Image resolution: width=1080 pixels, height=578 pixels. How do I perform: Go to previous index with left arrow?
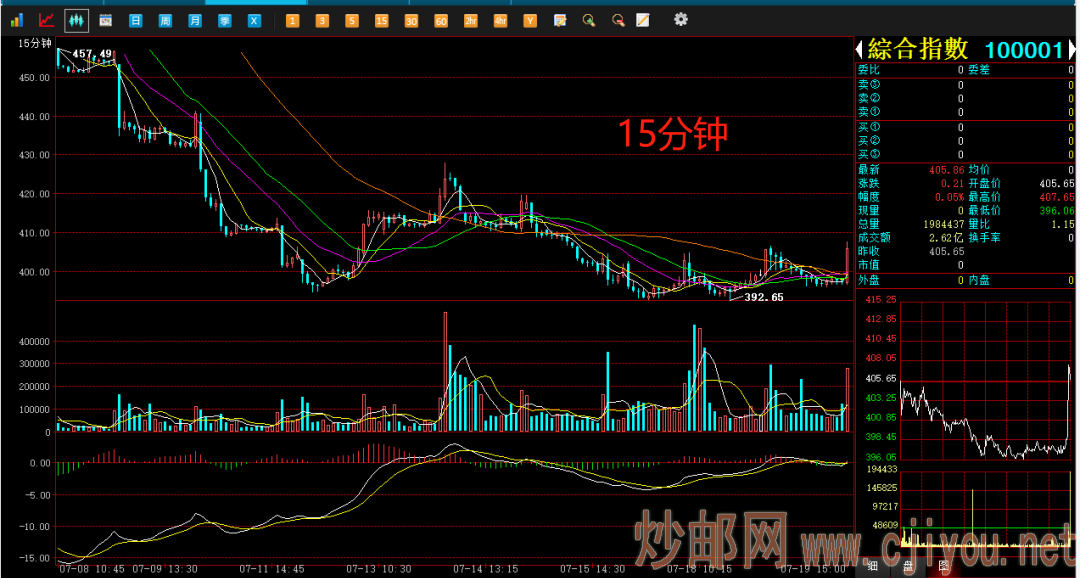tap(859, 50)
